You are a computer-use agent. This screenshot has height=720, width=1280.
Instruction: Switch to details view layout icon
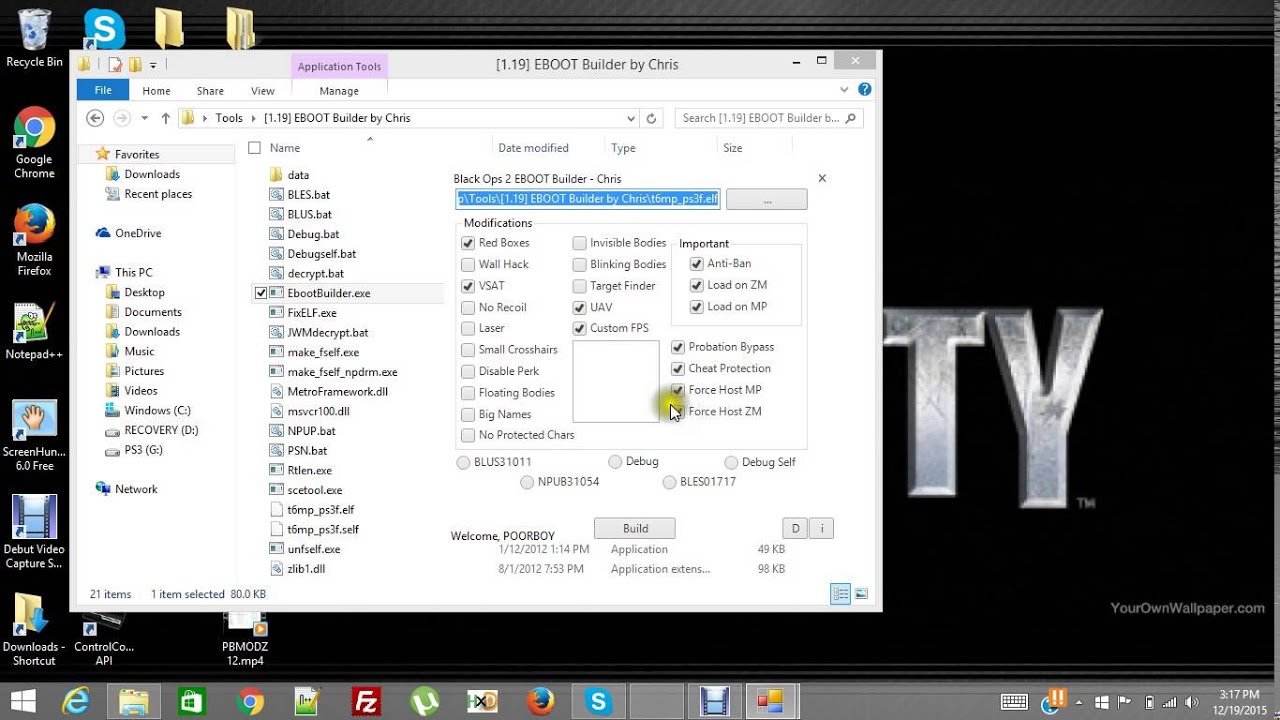tap(840, 593)
